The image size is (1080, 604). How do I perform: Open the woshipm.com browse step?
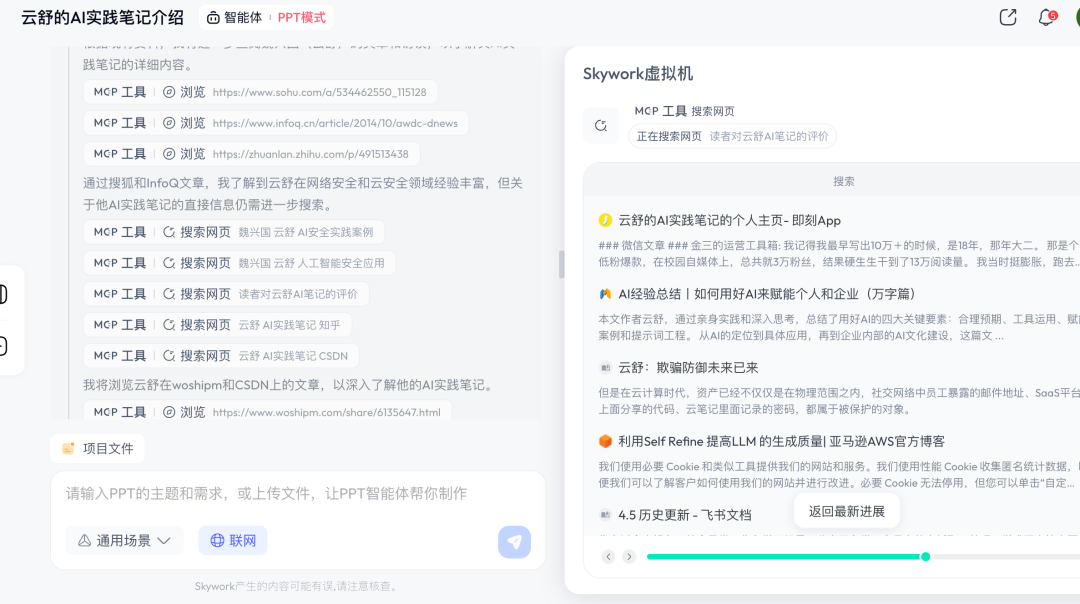[x=267, y=412]
